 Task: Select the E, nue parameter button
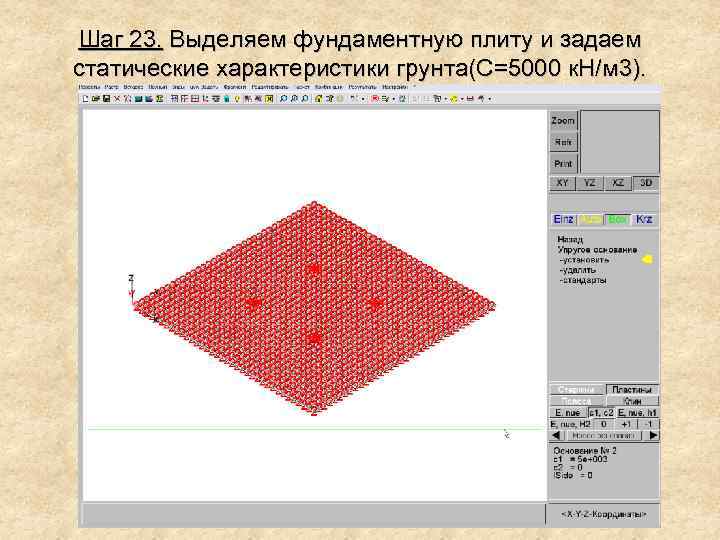click(x=568, y=412)
